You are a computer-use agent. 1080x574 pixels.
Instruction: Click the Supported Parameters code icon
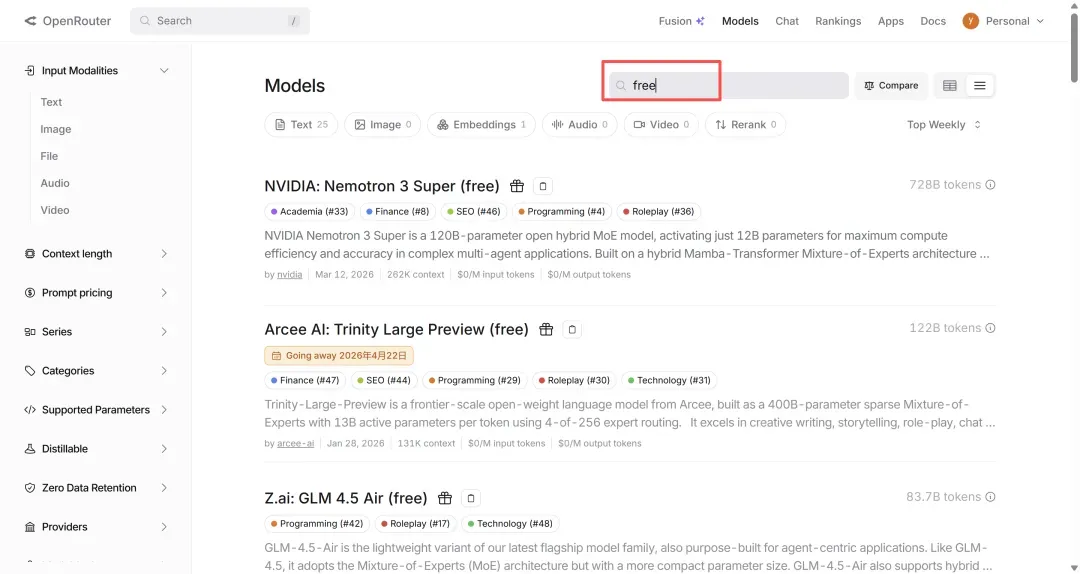tap(30, 410)
